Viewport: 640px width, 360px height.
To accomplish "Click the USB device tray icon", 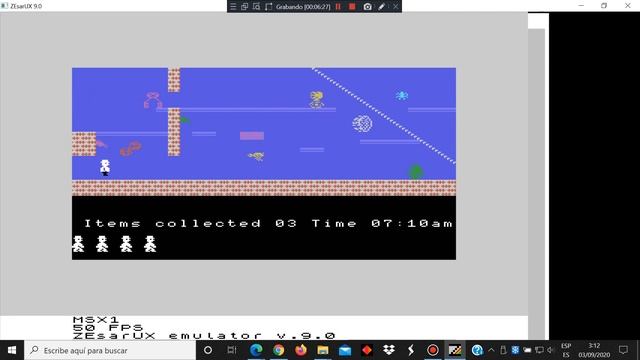I will tap(503, 350).
